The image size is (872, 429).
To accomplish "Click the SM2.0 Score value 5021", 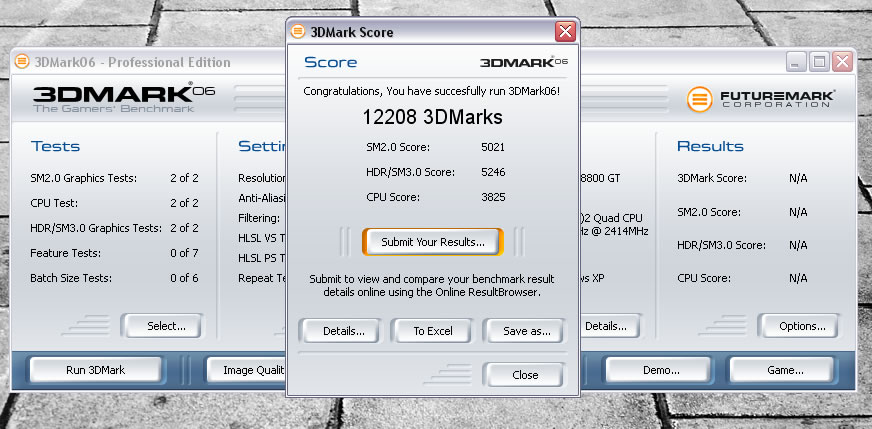I will (x=493, y=147).
